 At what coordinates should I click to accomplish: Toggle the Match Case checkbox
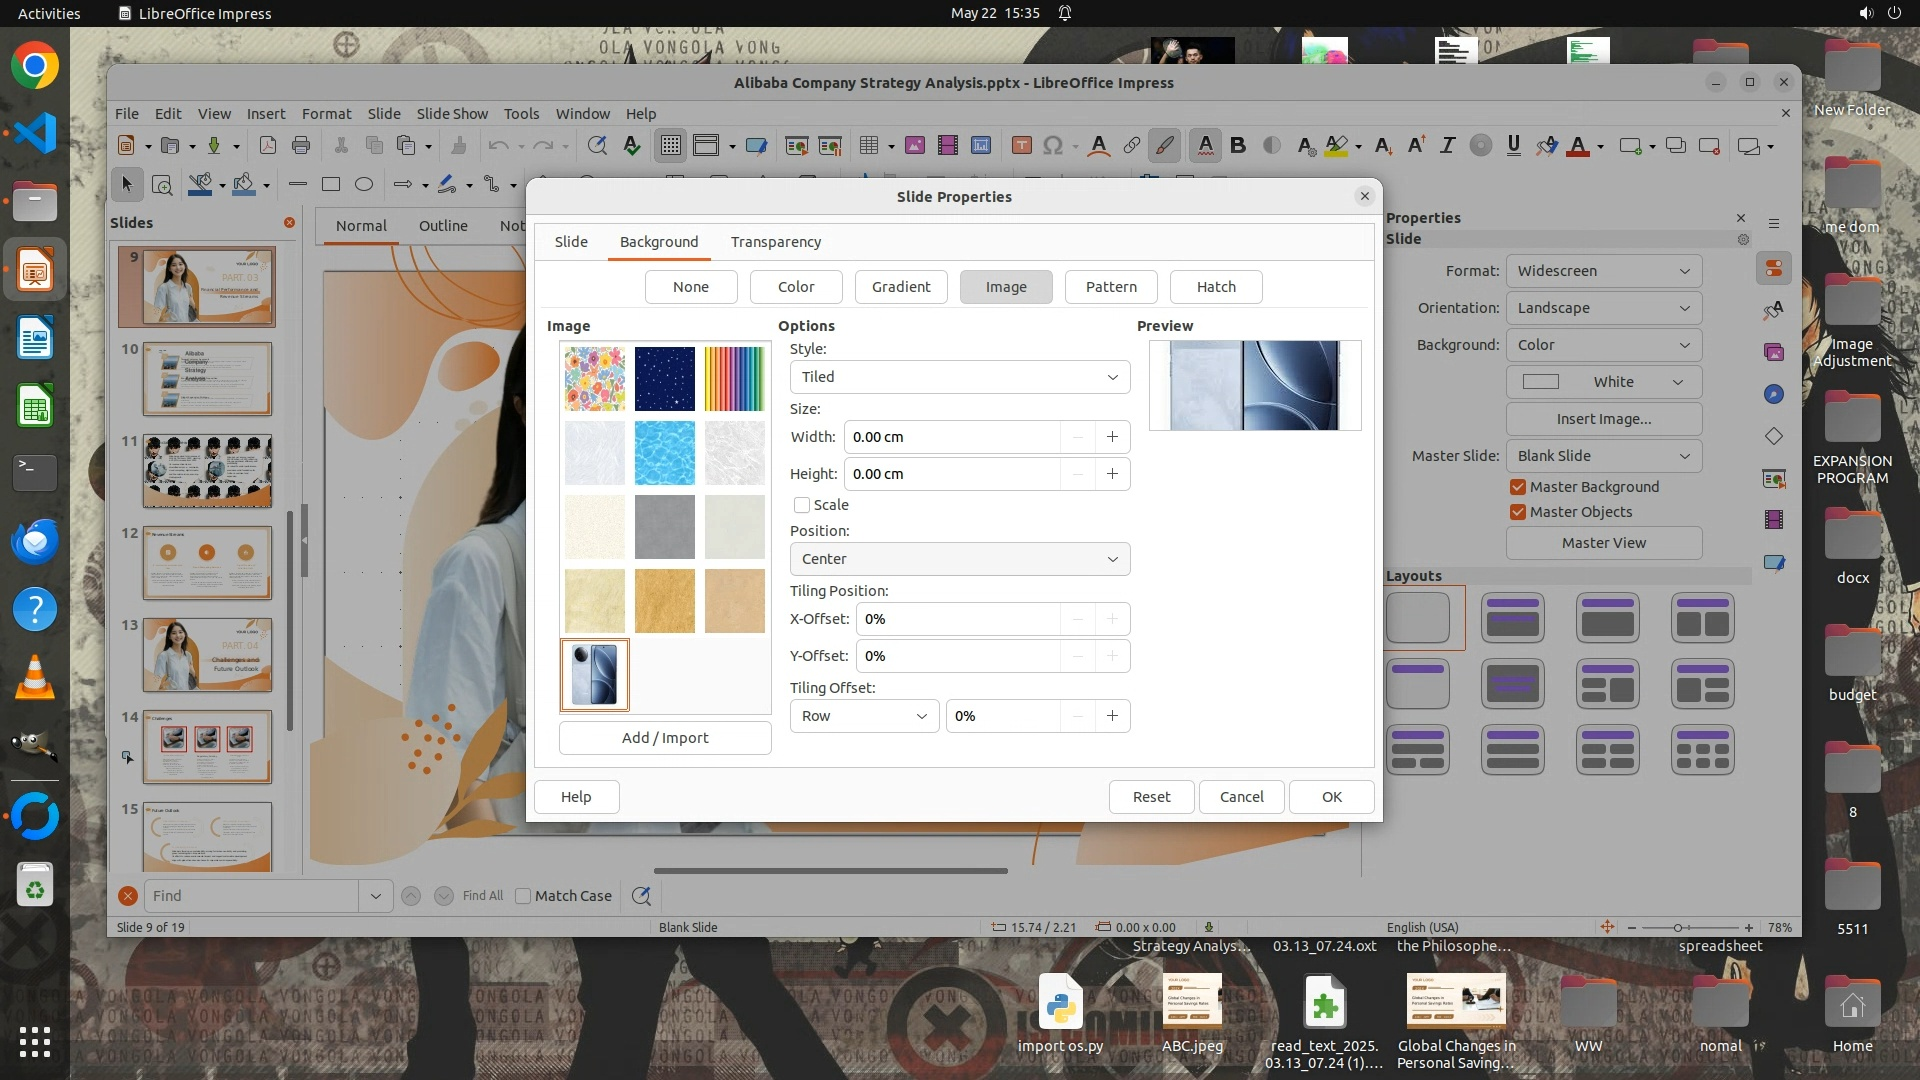point(523,896)
